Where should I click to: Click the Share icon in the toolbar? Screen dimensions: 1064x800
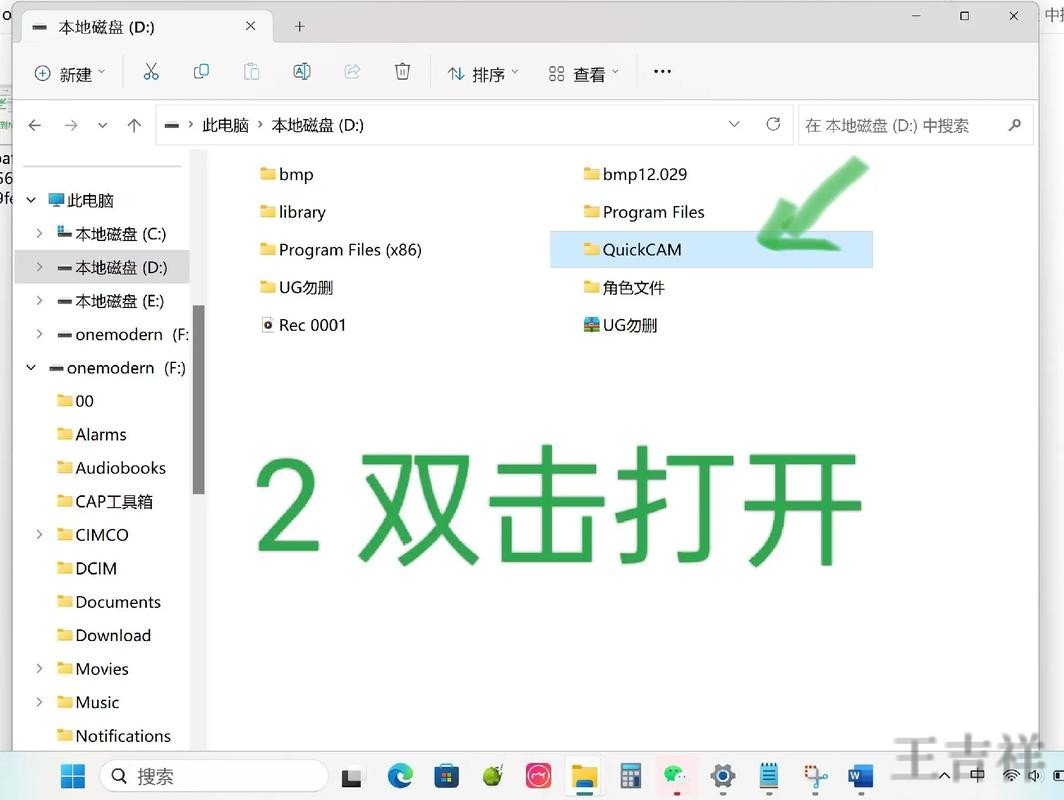click(x=352, y=72)
